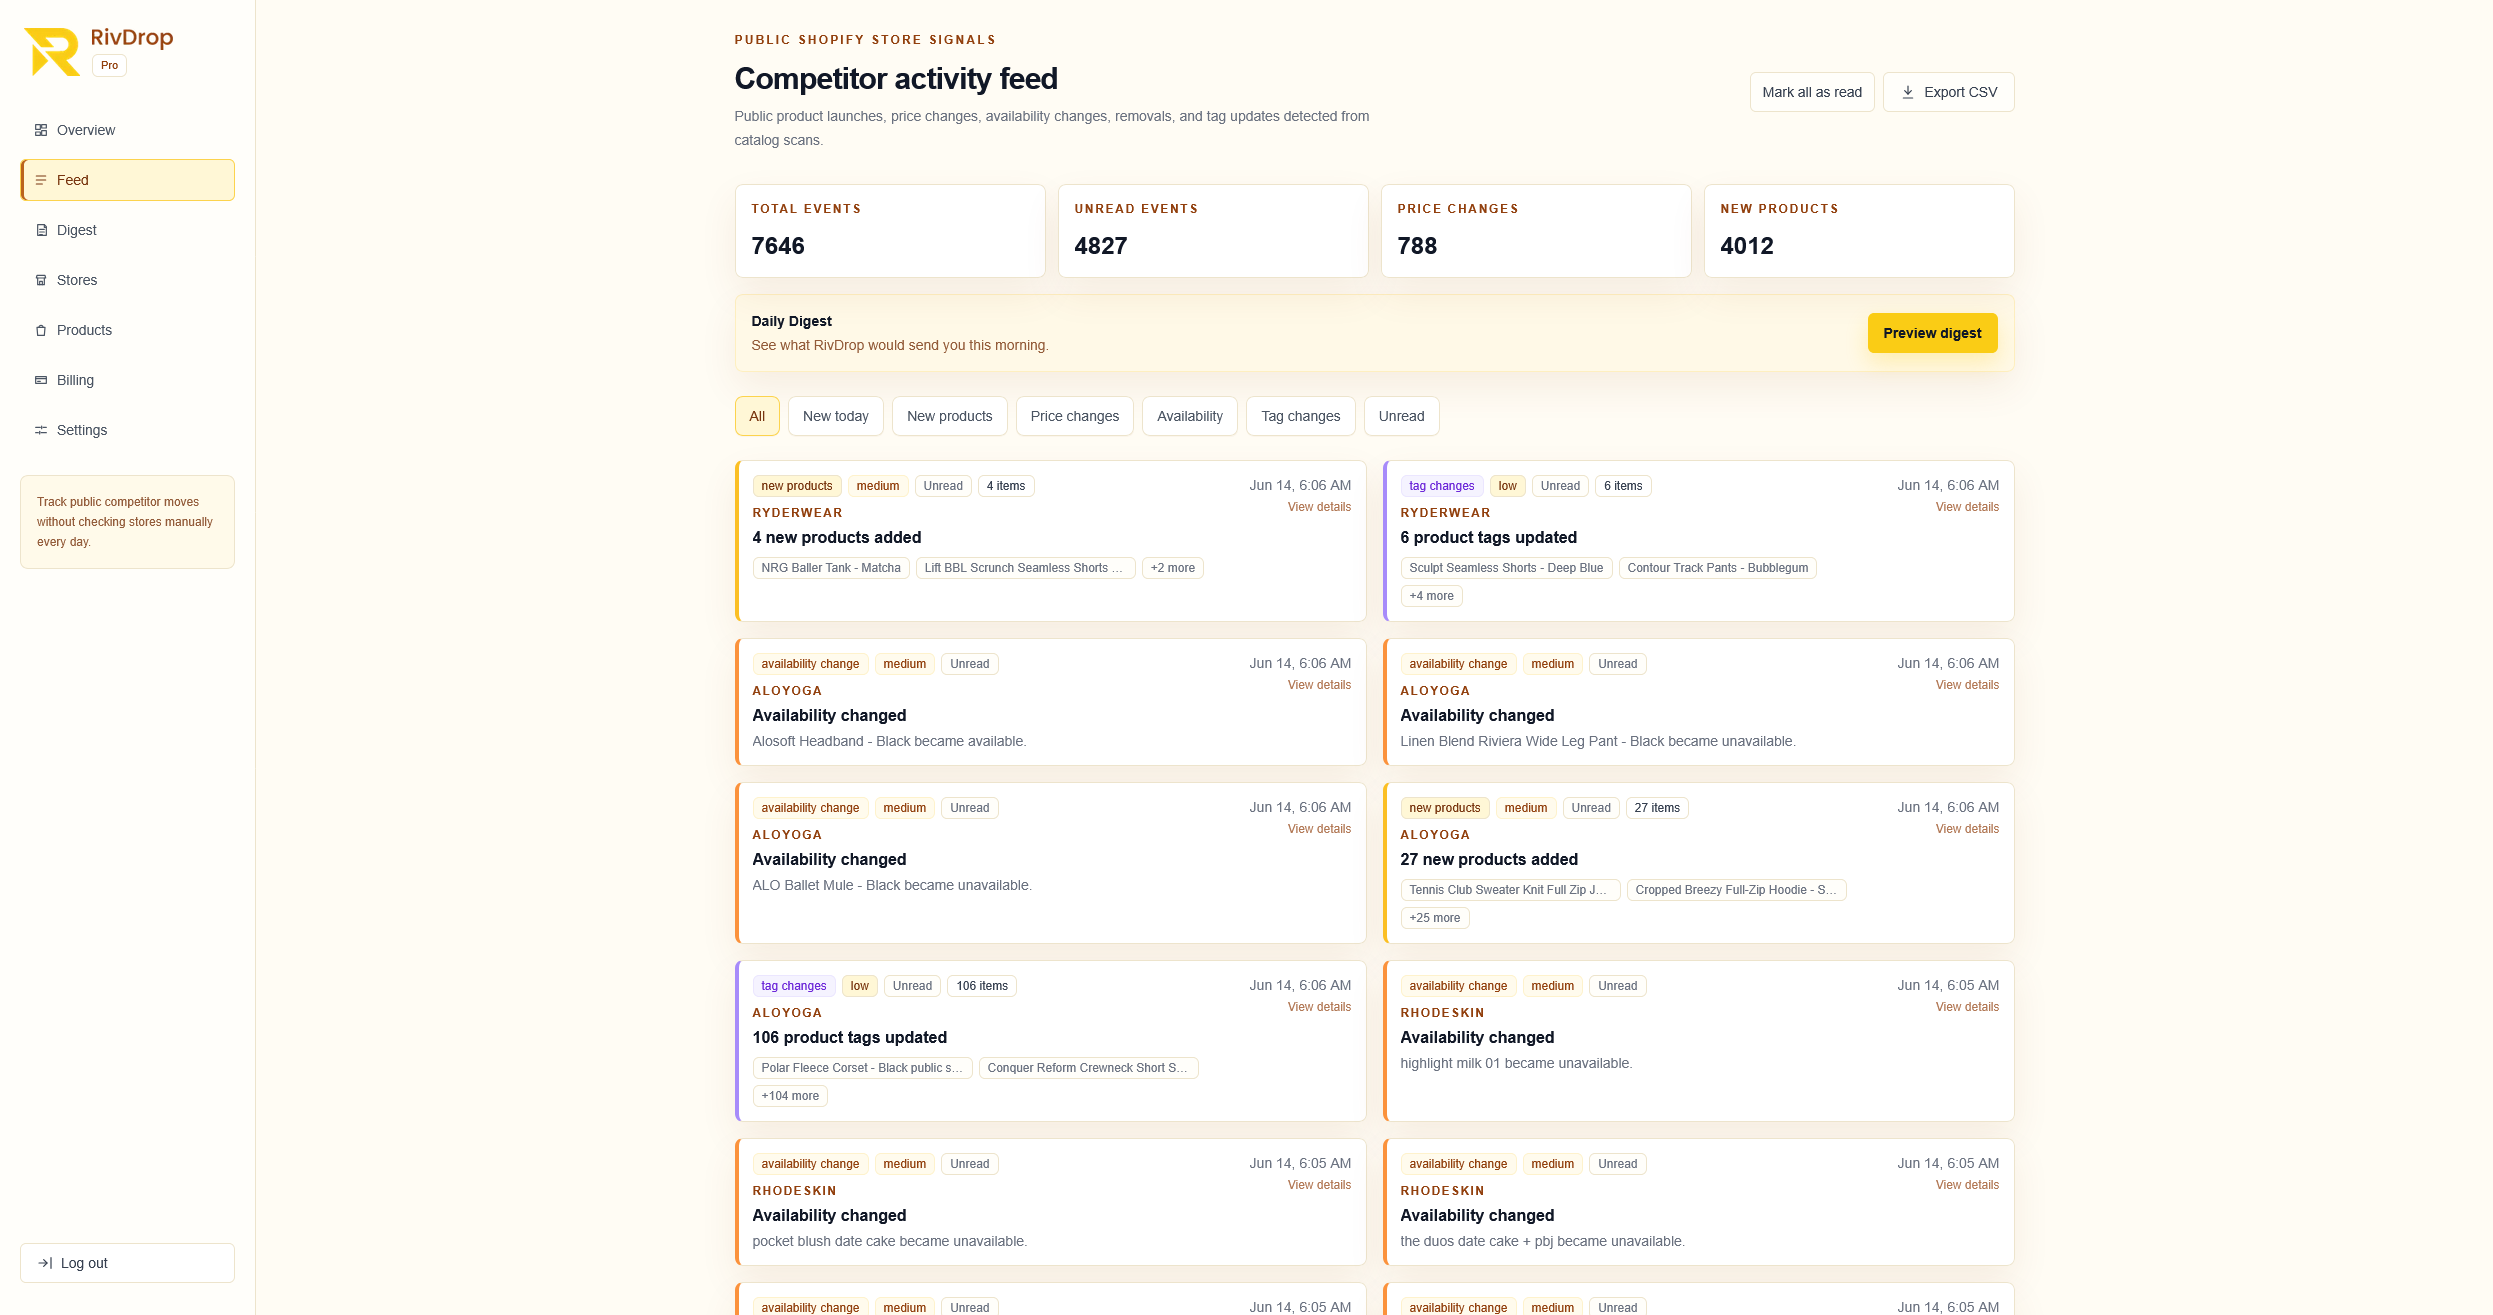View details for Alosoft Headband availability event

(x=1319, y=685)
